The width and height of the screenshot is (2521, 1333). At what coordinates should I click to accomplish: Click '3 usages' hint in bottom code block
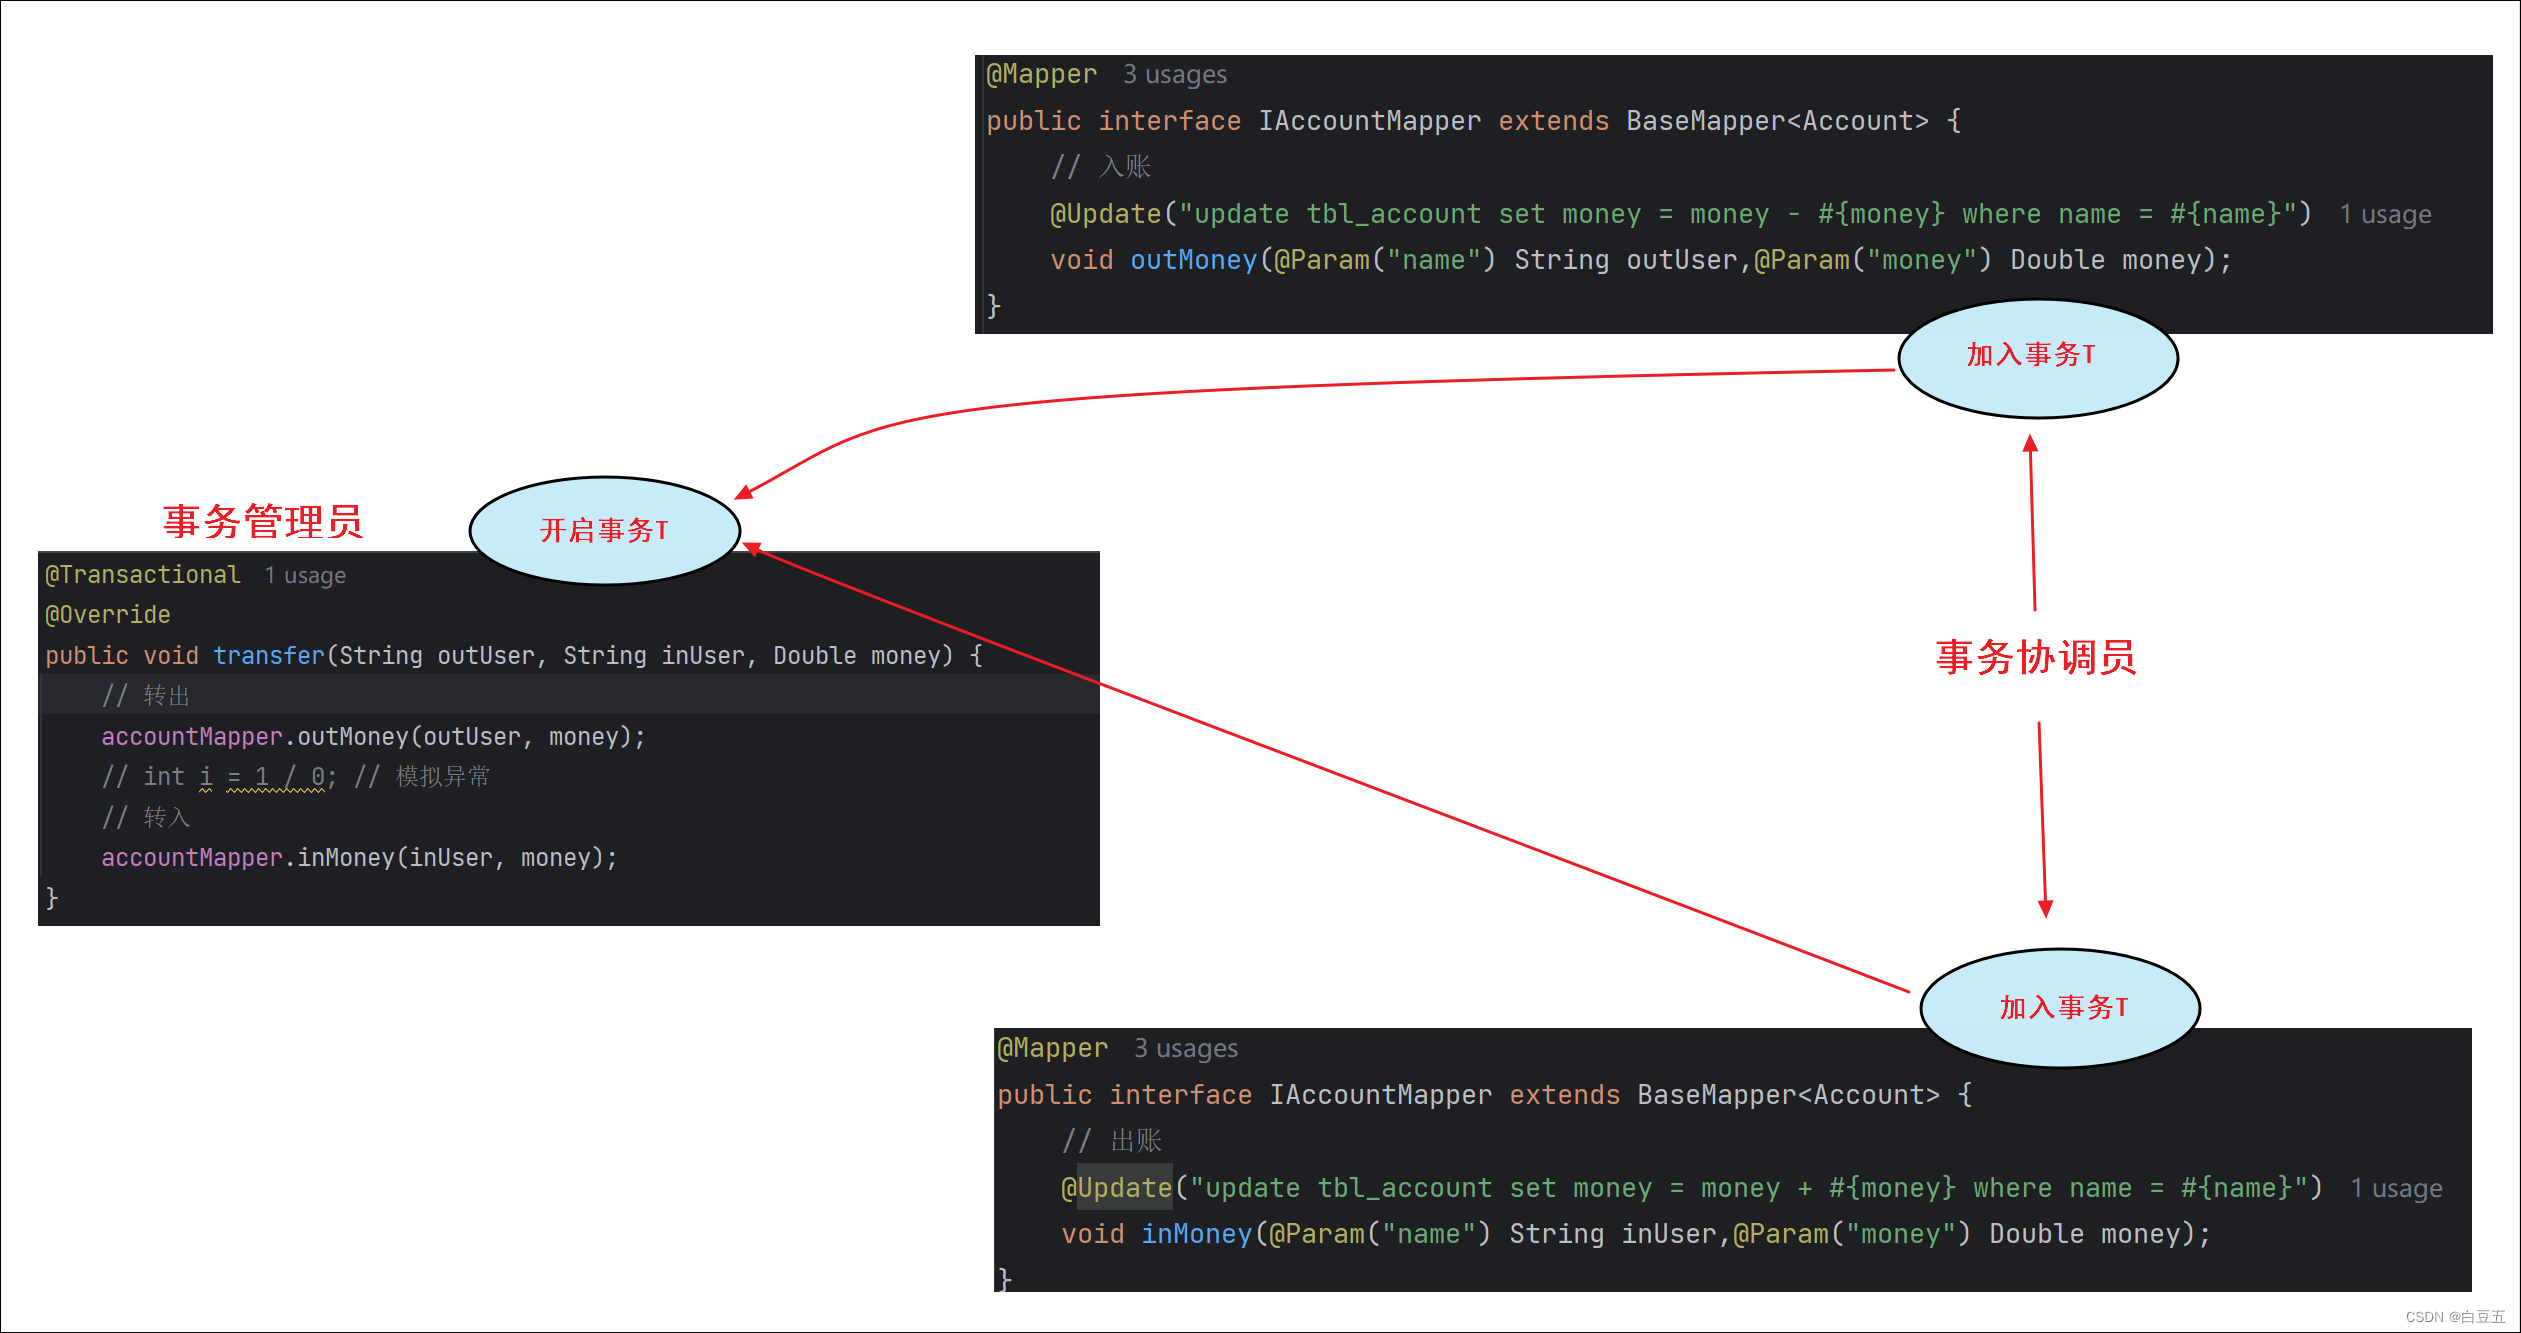click(x=1186, y=1049)
